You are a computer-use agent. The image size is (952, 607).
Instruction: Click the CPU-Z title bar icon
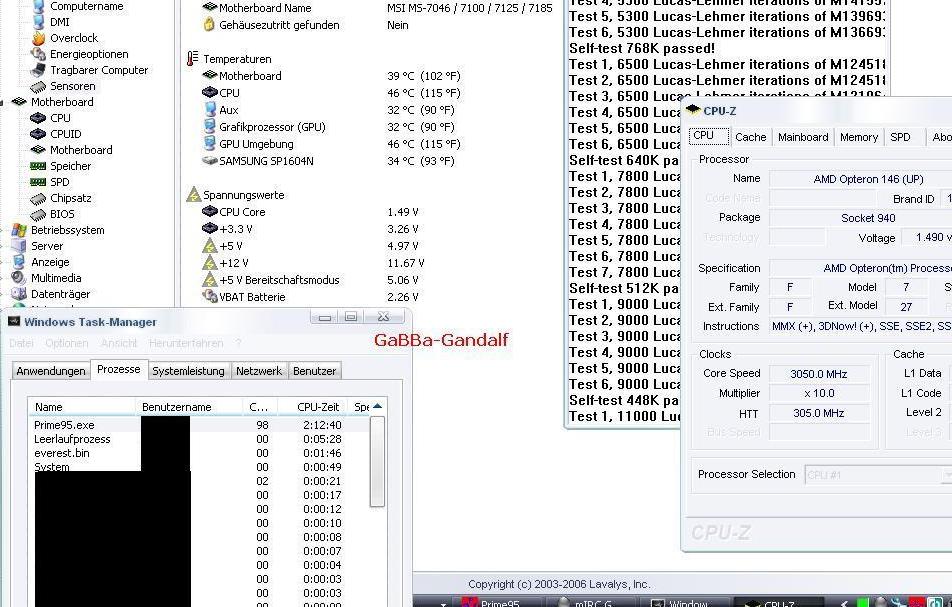pyautogui.click(x=693, y=110)
